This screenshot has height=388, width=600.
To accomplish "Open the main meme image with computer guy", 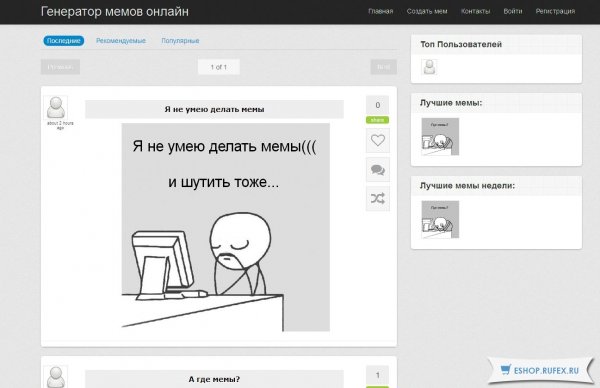I will (226, 227).
